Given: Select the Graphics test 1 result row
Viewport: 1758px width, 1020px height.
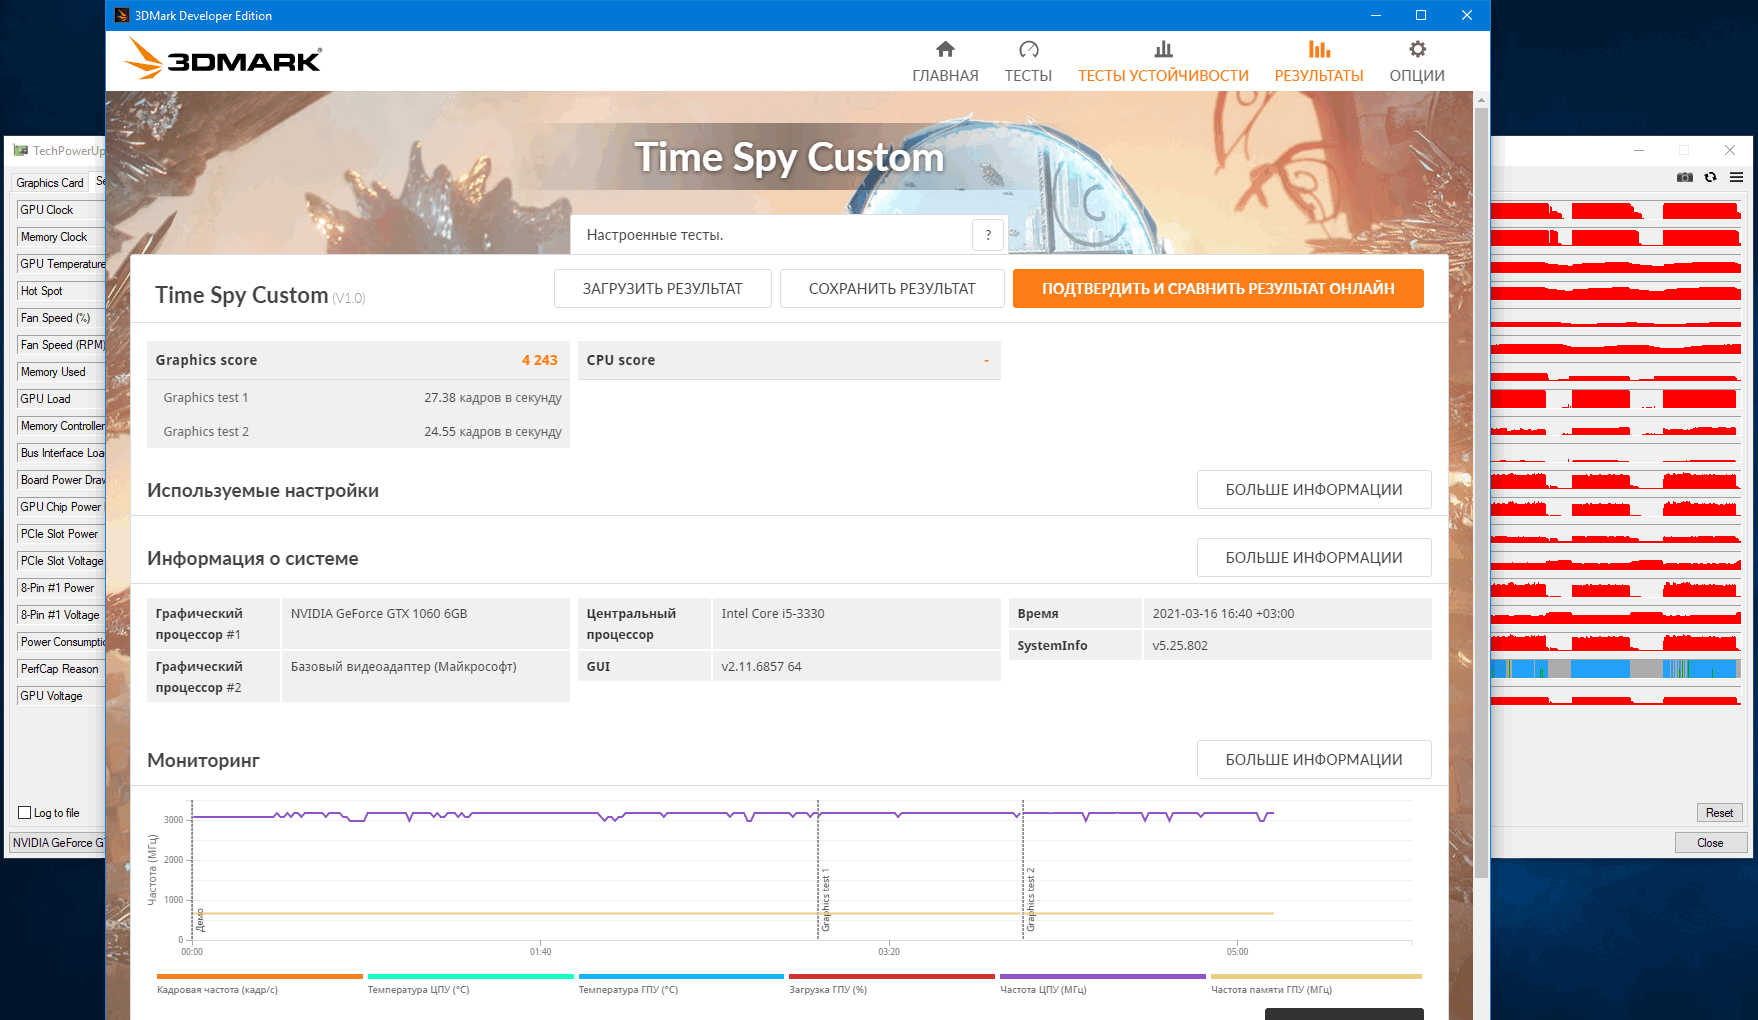Looking at the screenshot, I should 358,397.
